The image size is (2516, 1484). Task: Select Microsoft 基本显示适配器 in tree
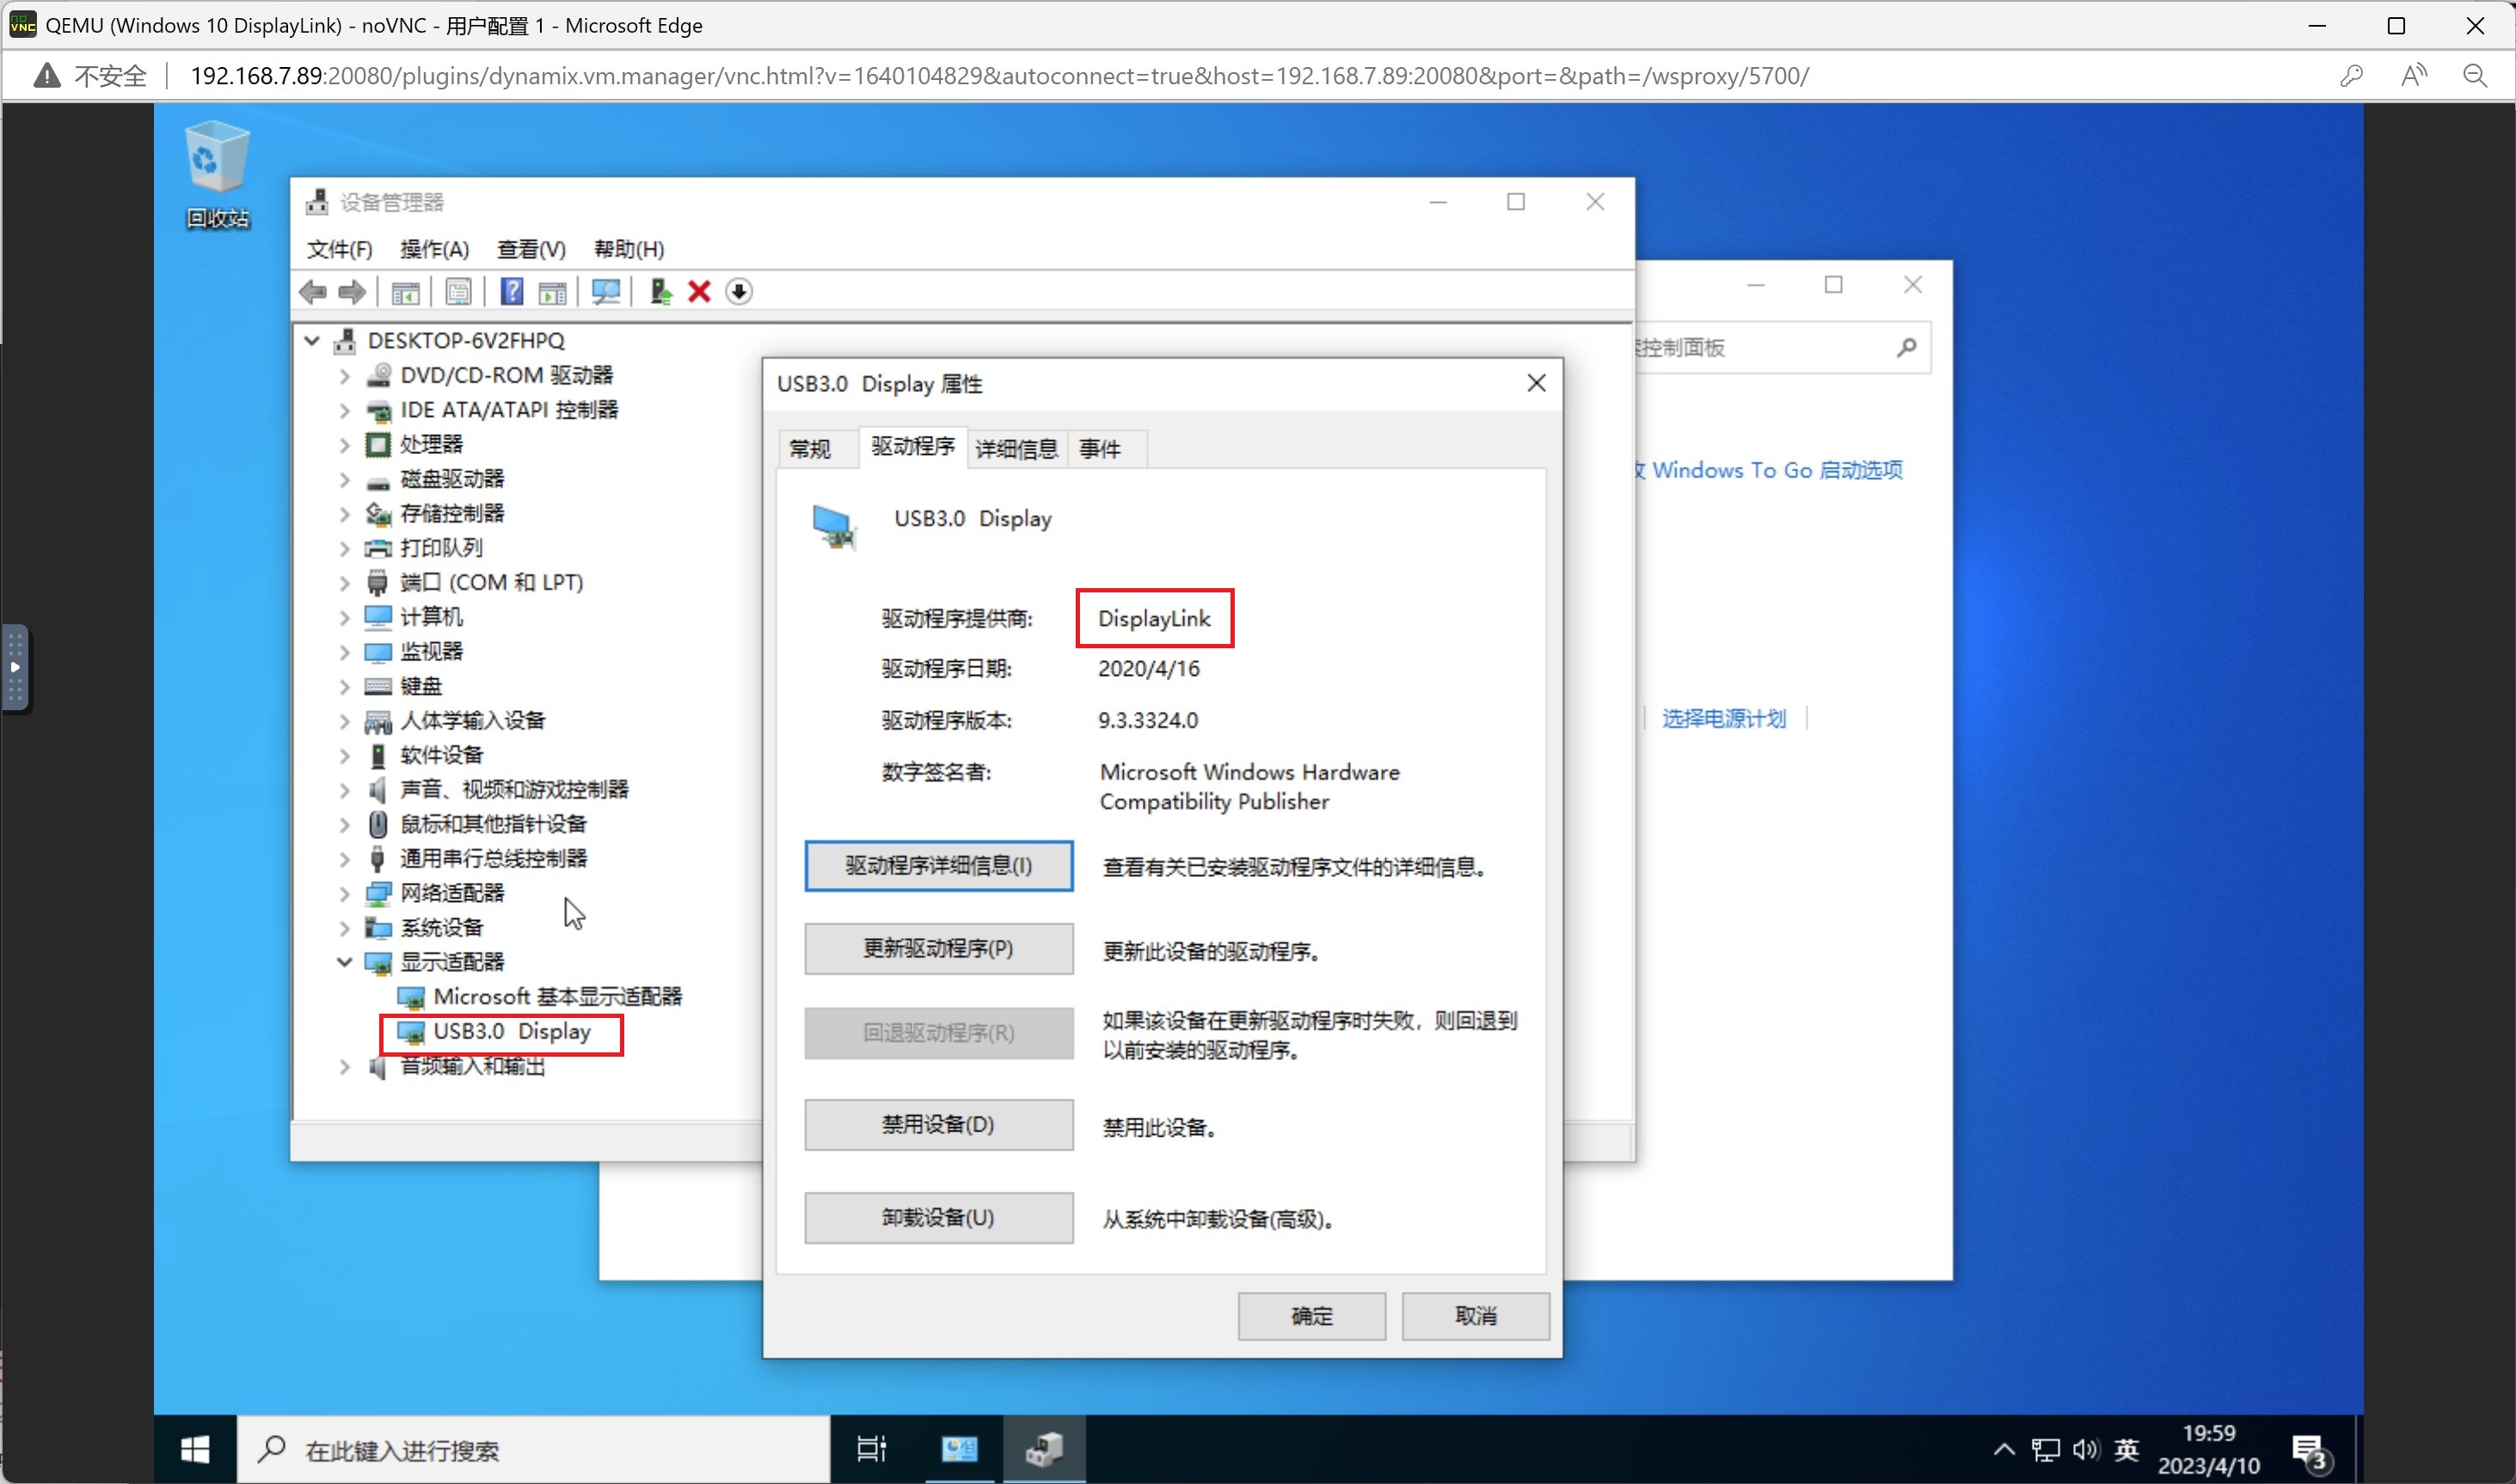pos(556,997)
